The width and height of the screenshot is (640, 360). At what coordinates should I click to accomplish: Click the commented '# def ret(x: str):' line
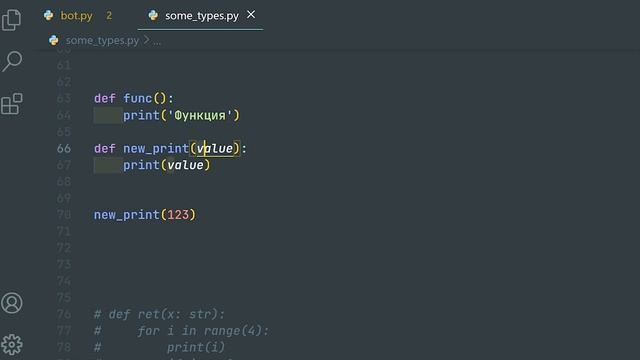click(160, 314)
